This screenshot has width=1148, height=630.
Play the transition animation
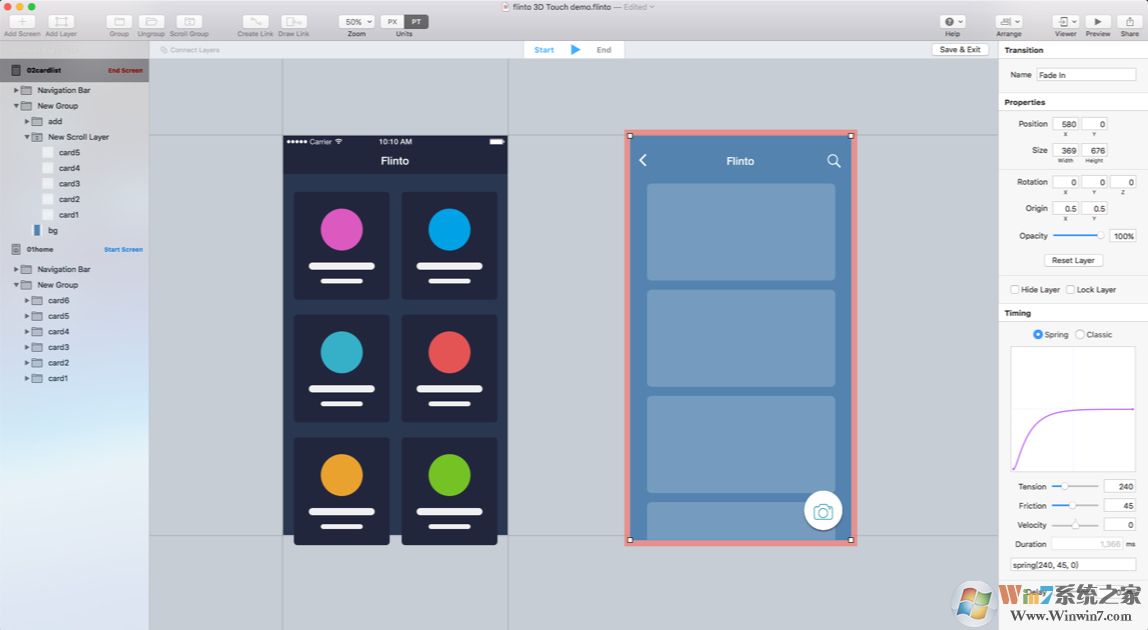point(575,50)
